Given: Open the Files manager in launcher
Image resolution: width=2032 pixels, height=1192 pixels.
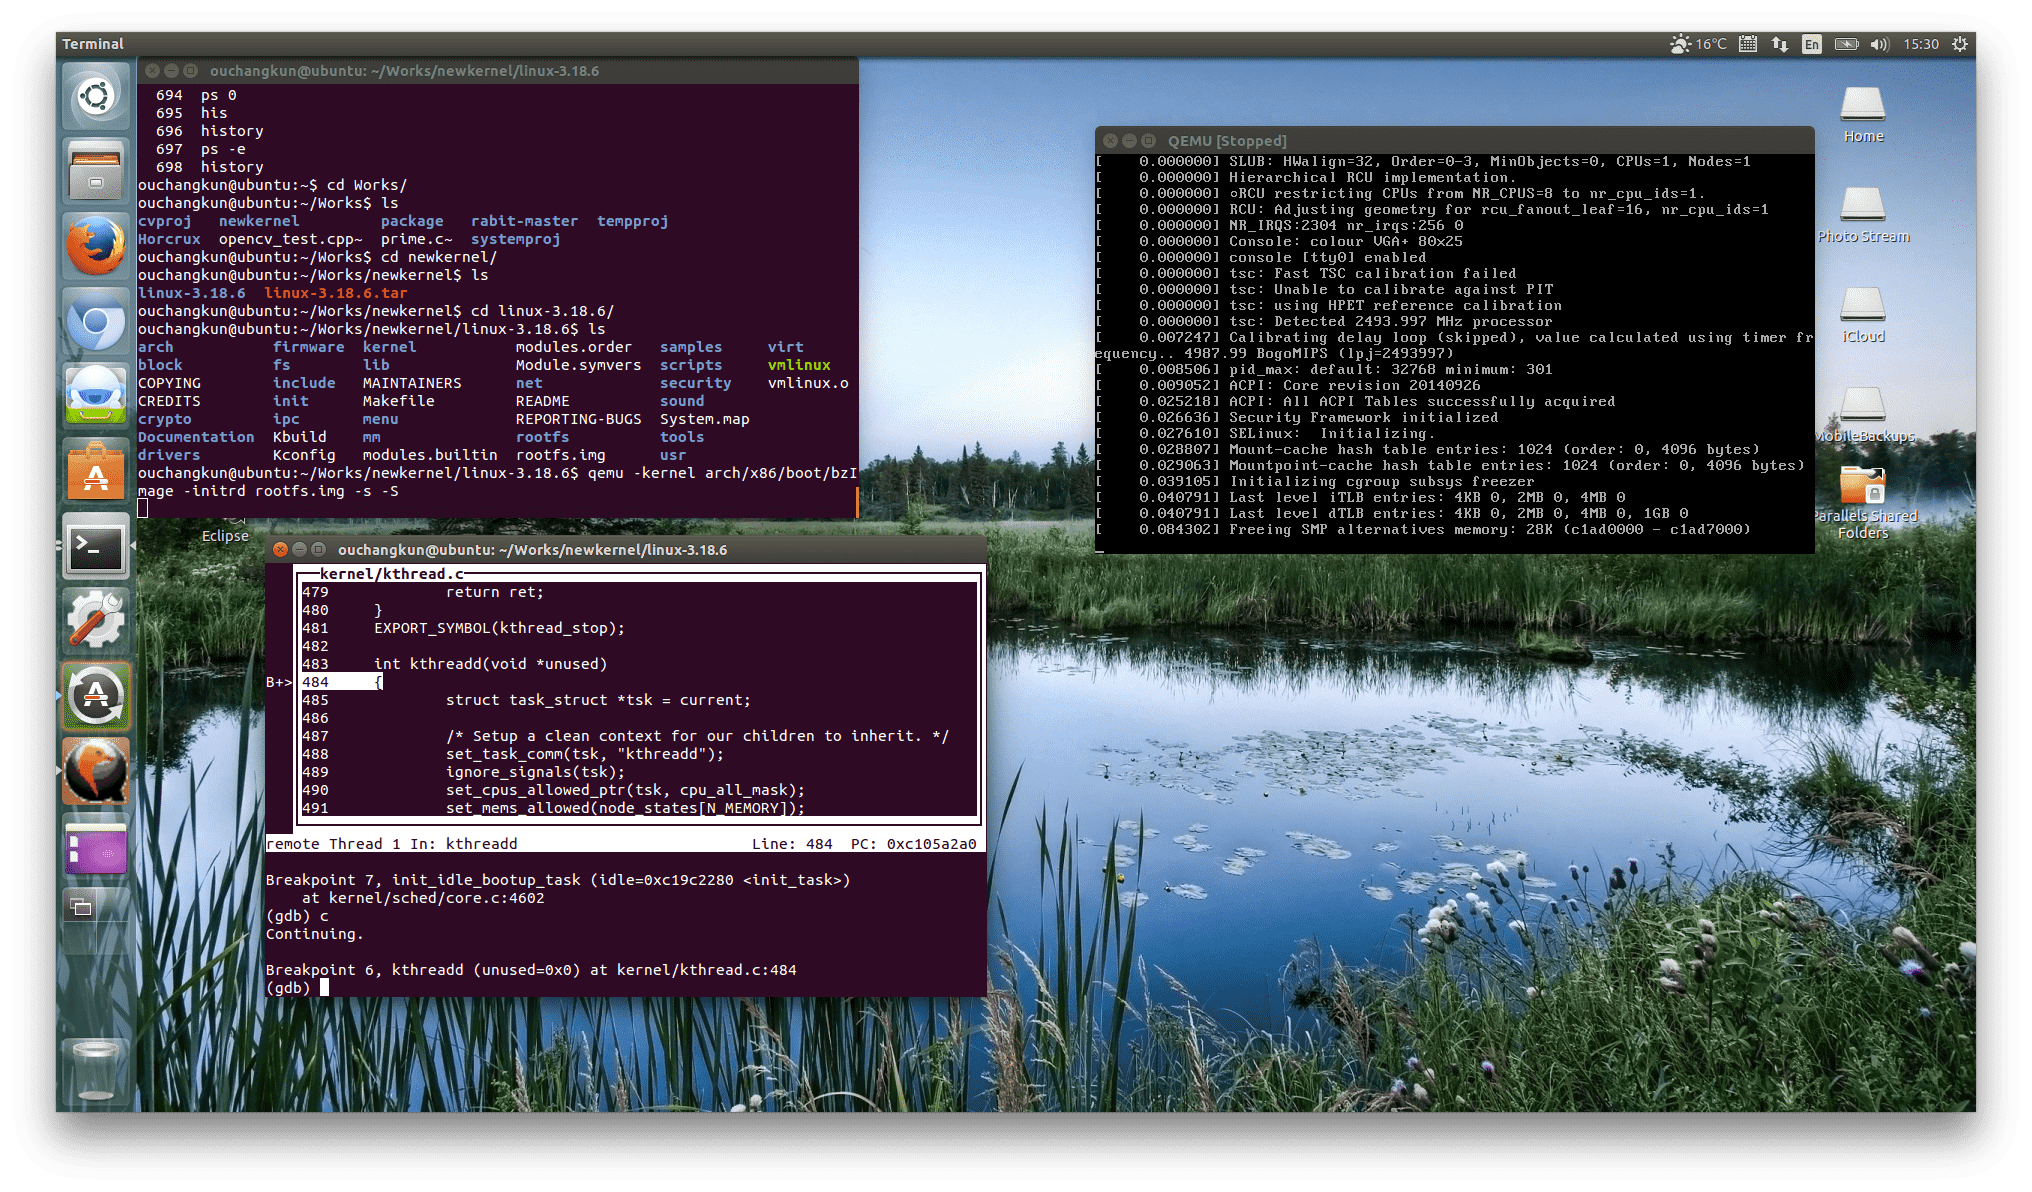Looking at the screenshot, I should (x=96, y=171).
